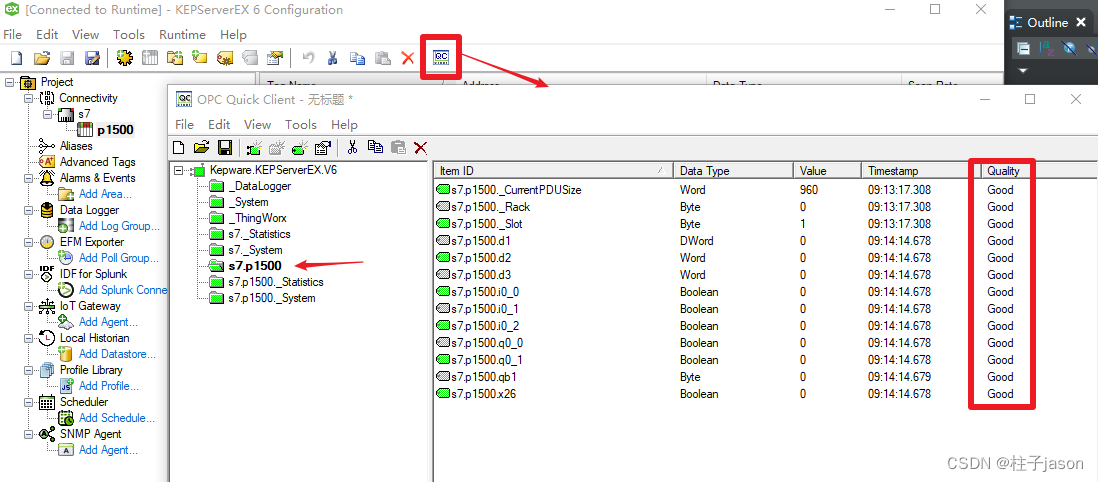
Task: Collapse the s7 channel node
Action: pos(47,113)
